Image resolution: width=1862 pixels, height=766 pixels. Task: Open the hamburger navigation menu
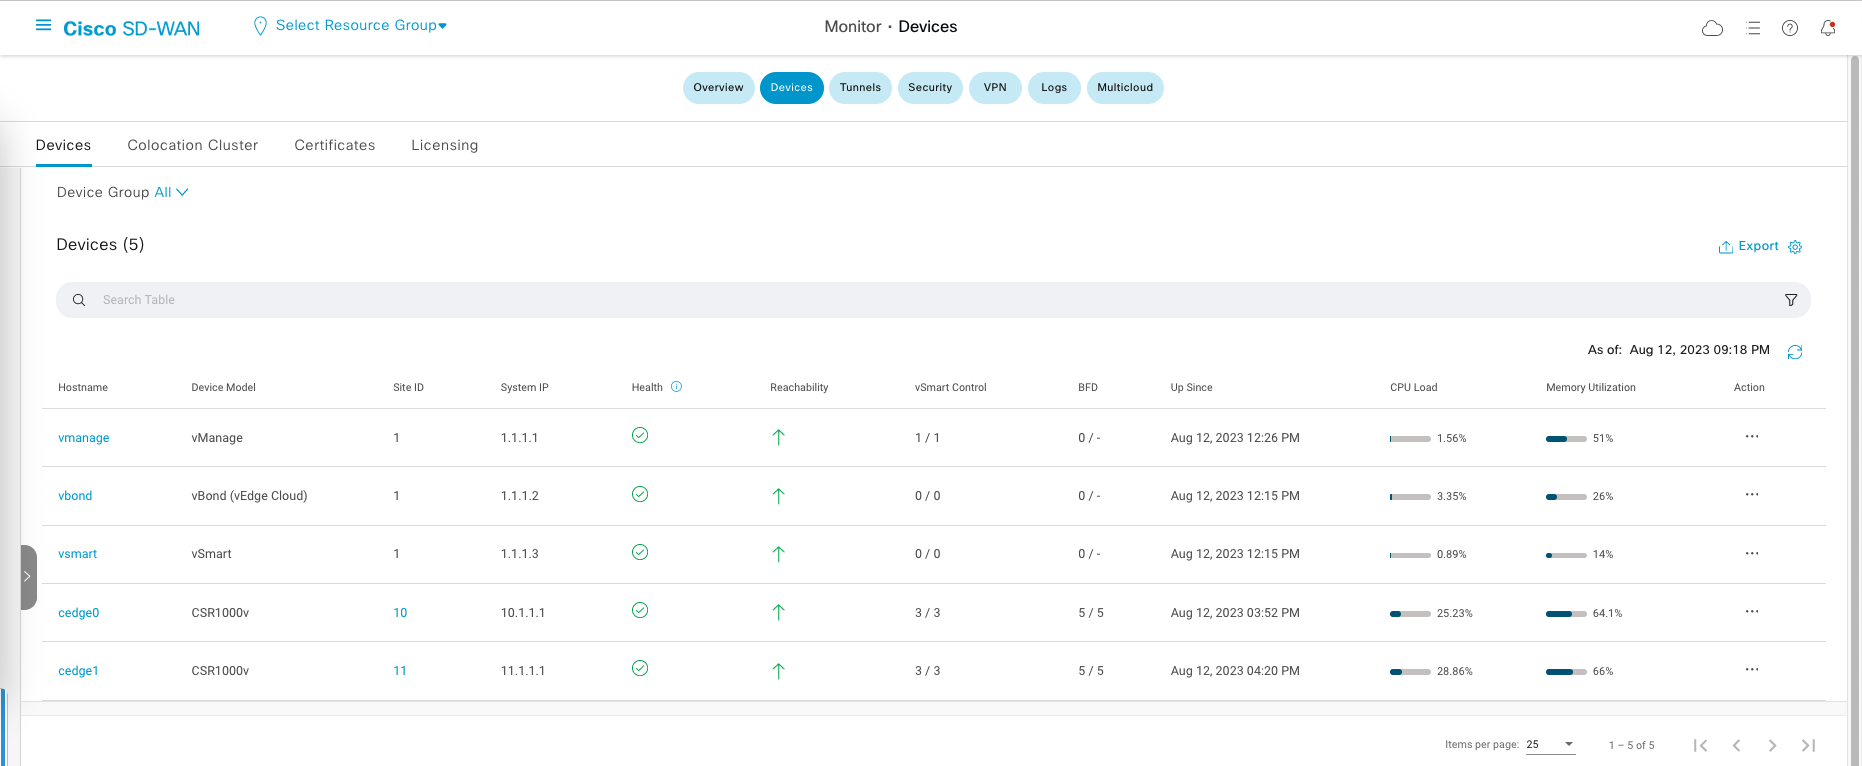coord(43,25)
